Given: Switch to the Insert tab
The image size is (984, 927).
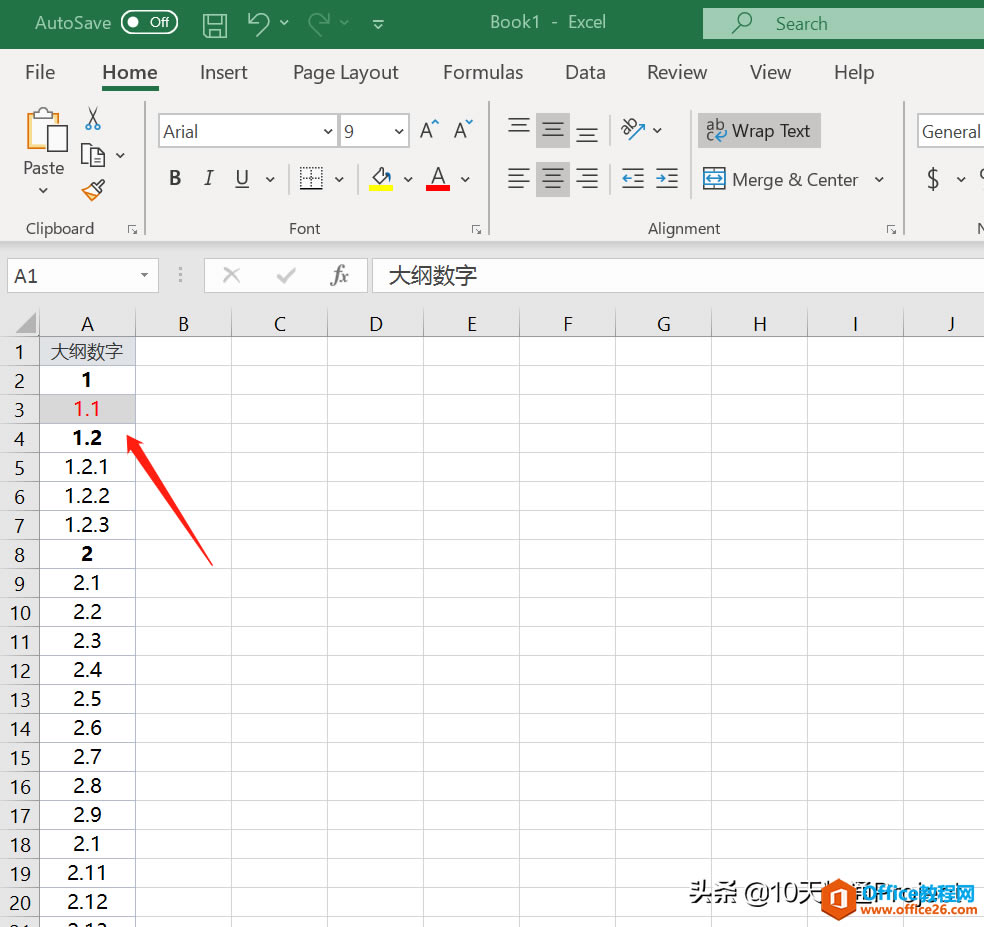Looking at the screenshot, I should pos(223,72).
